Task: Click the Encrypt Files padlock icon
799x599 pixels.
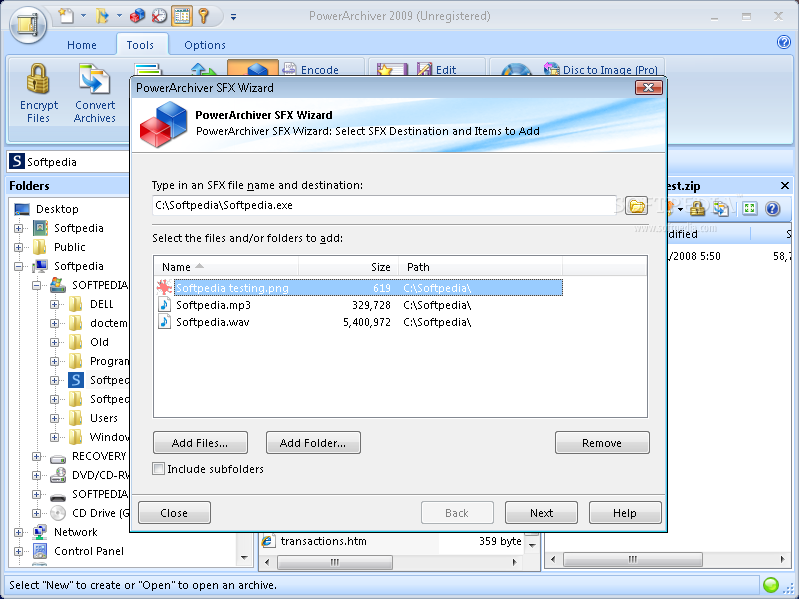Action: click(x=39, y=78)
